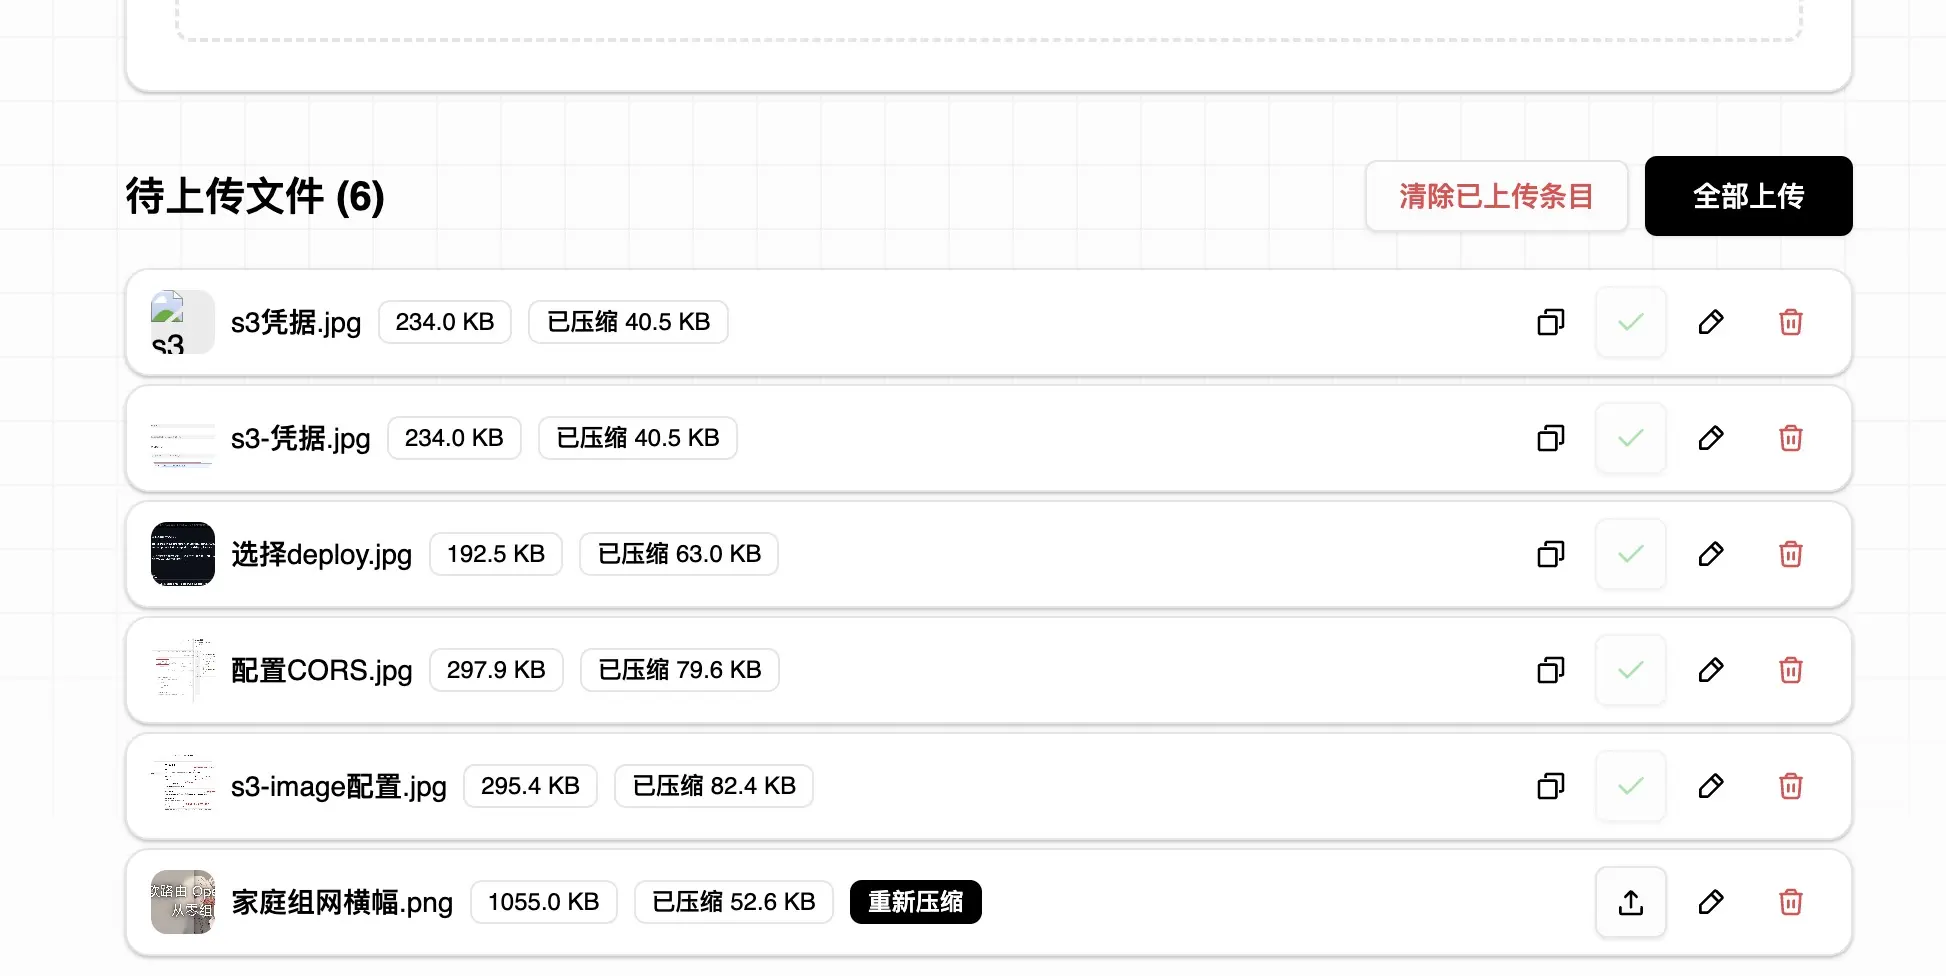Upload 家庭组网横幅.png with upload icon
1946x976 pixels.
[x=1631, y=902]
